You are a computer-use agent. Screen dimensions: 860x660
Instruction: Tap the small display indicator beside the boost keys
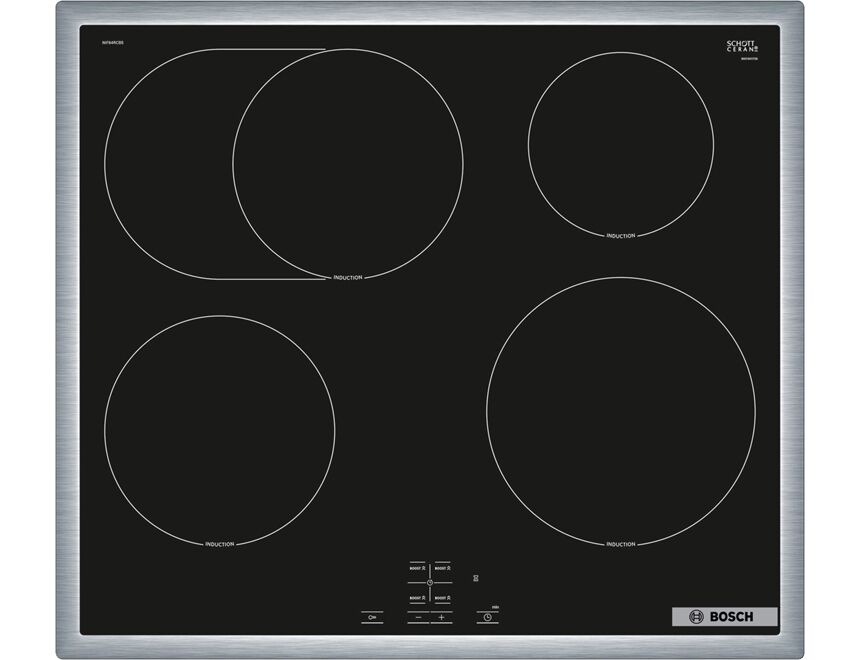tap(475, 577)
